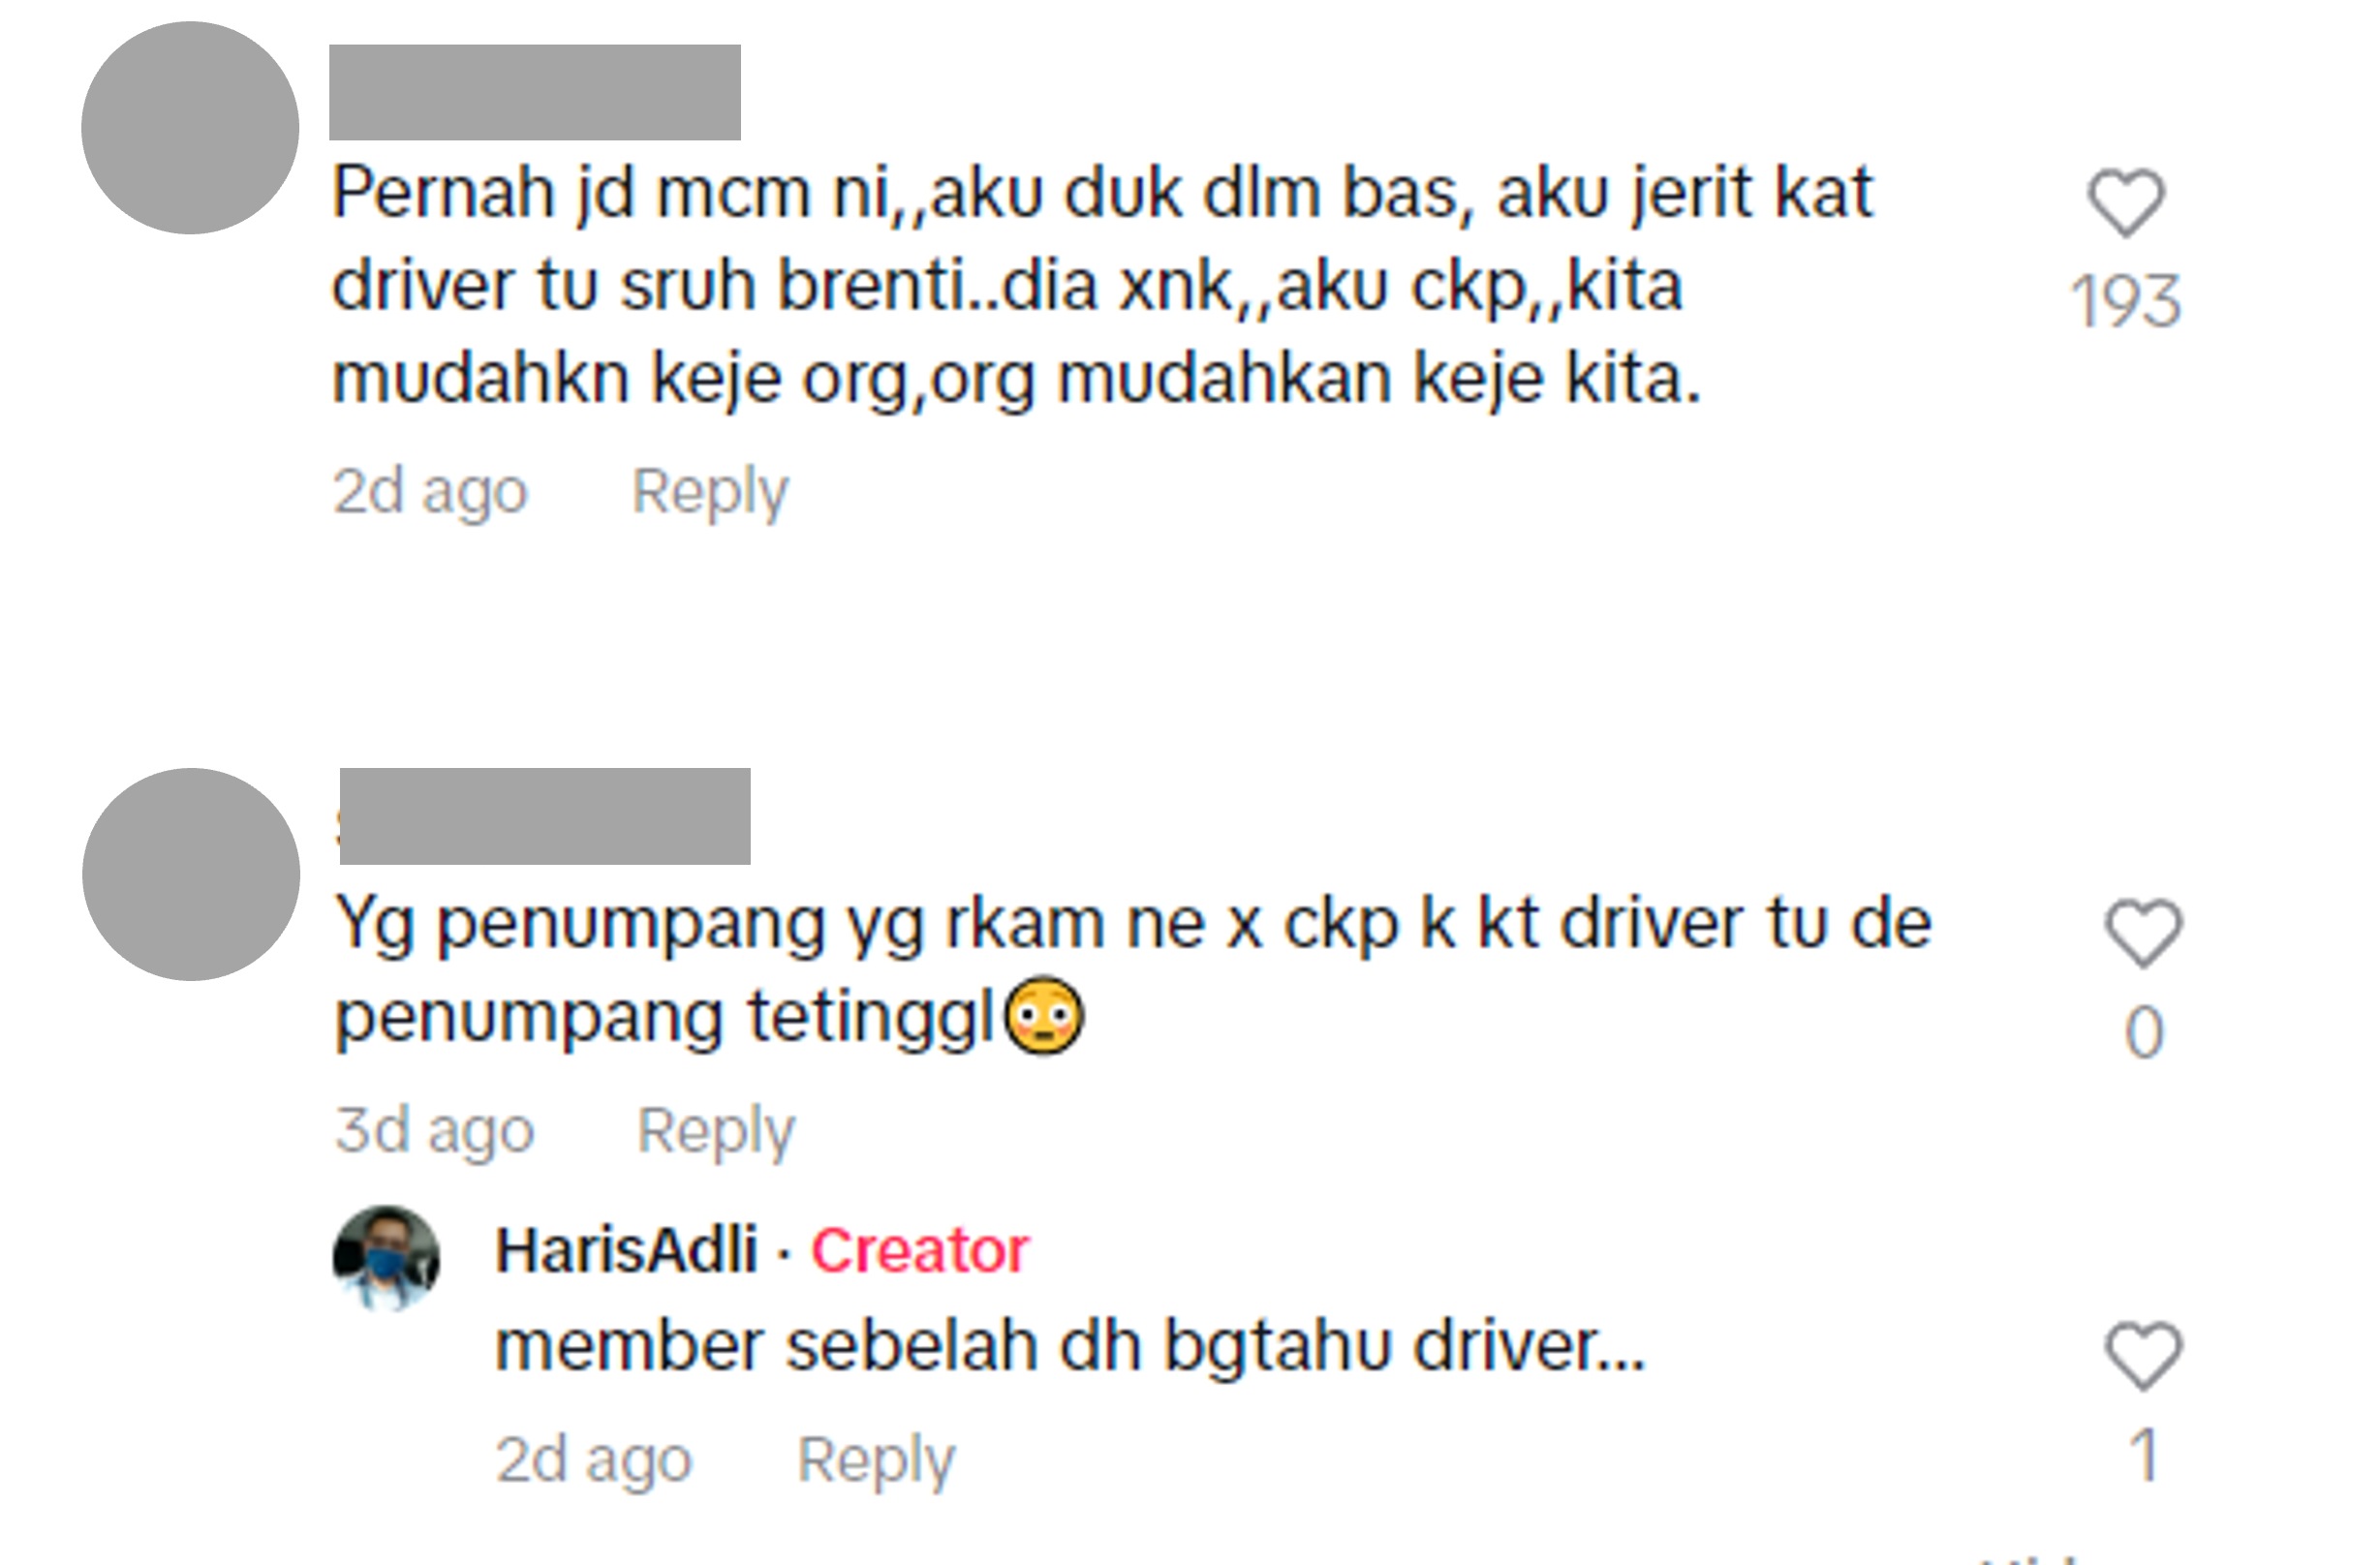Open HarisAdli's profile picture

(386, 1258)
